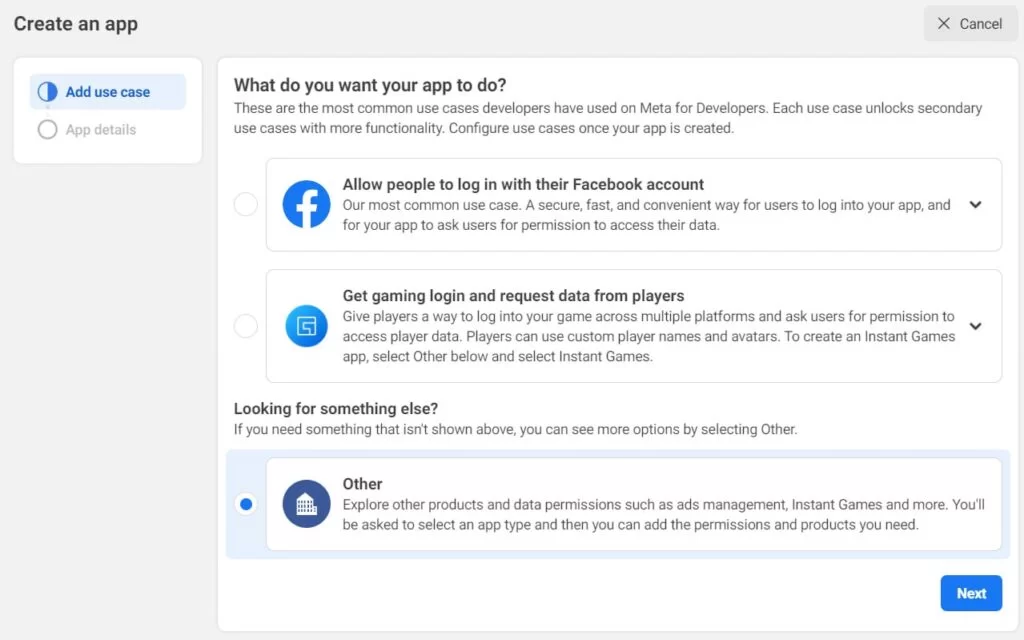Screen dimensions: 1024x640
Task: Select the Other use case radio button
Action: point(246,504)
